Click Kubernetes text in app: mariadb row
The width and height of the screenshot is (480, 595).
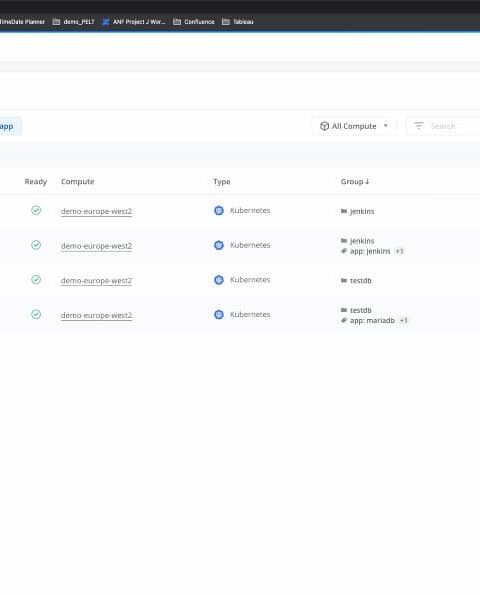pos(250,315)
